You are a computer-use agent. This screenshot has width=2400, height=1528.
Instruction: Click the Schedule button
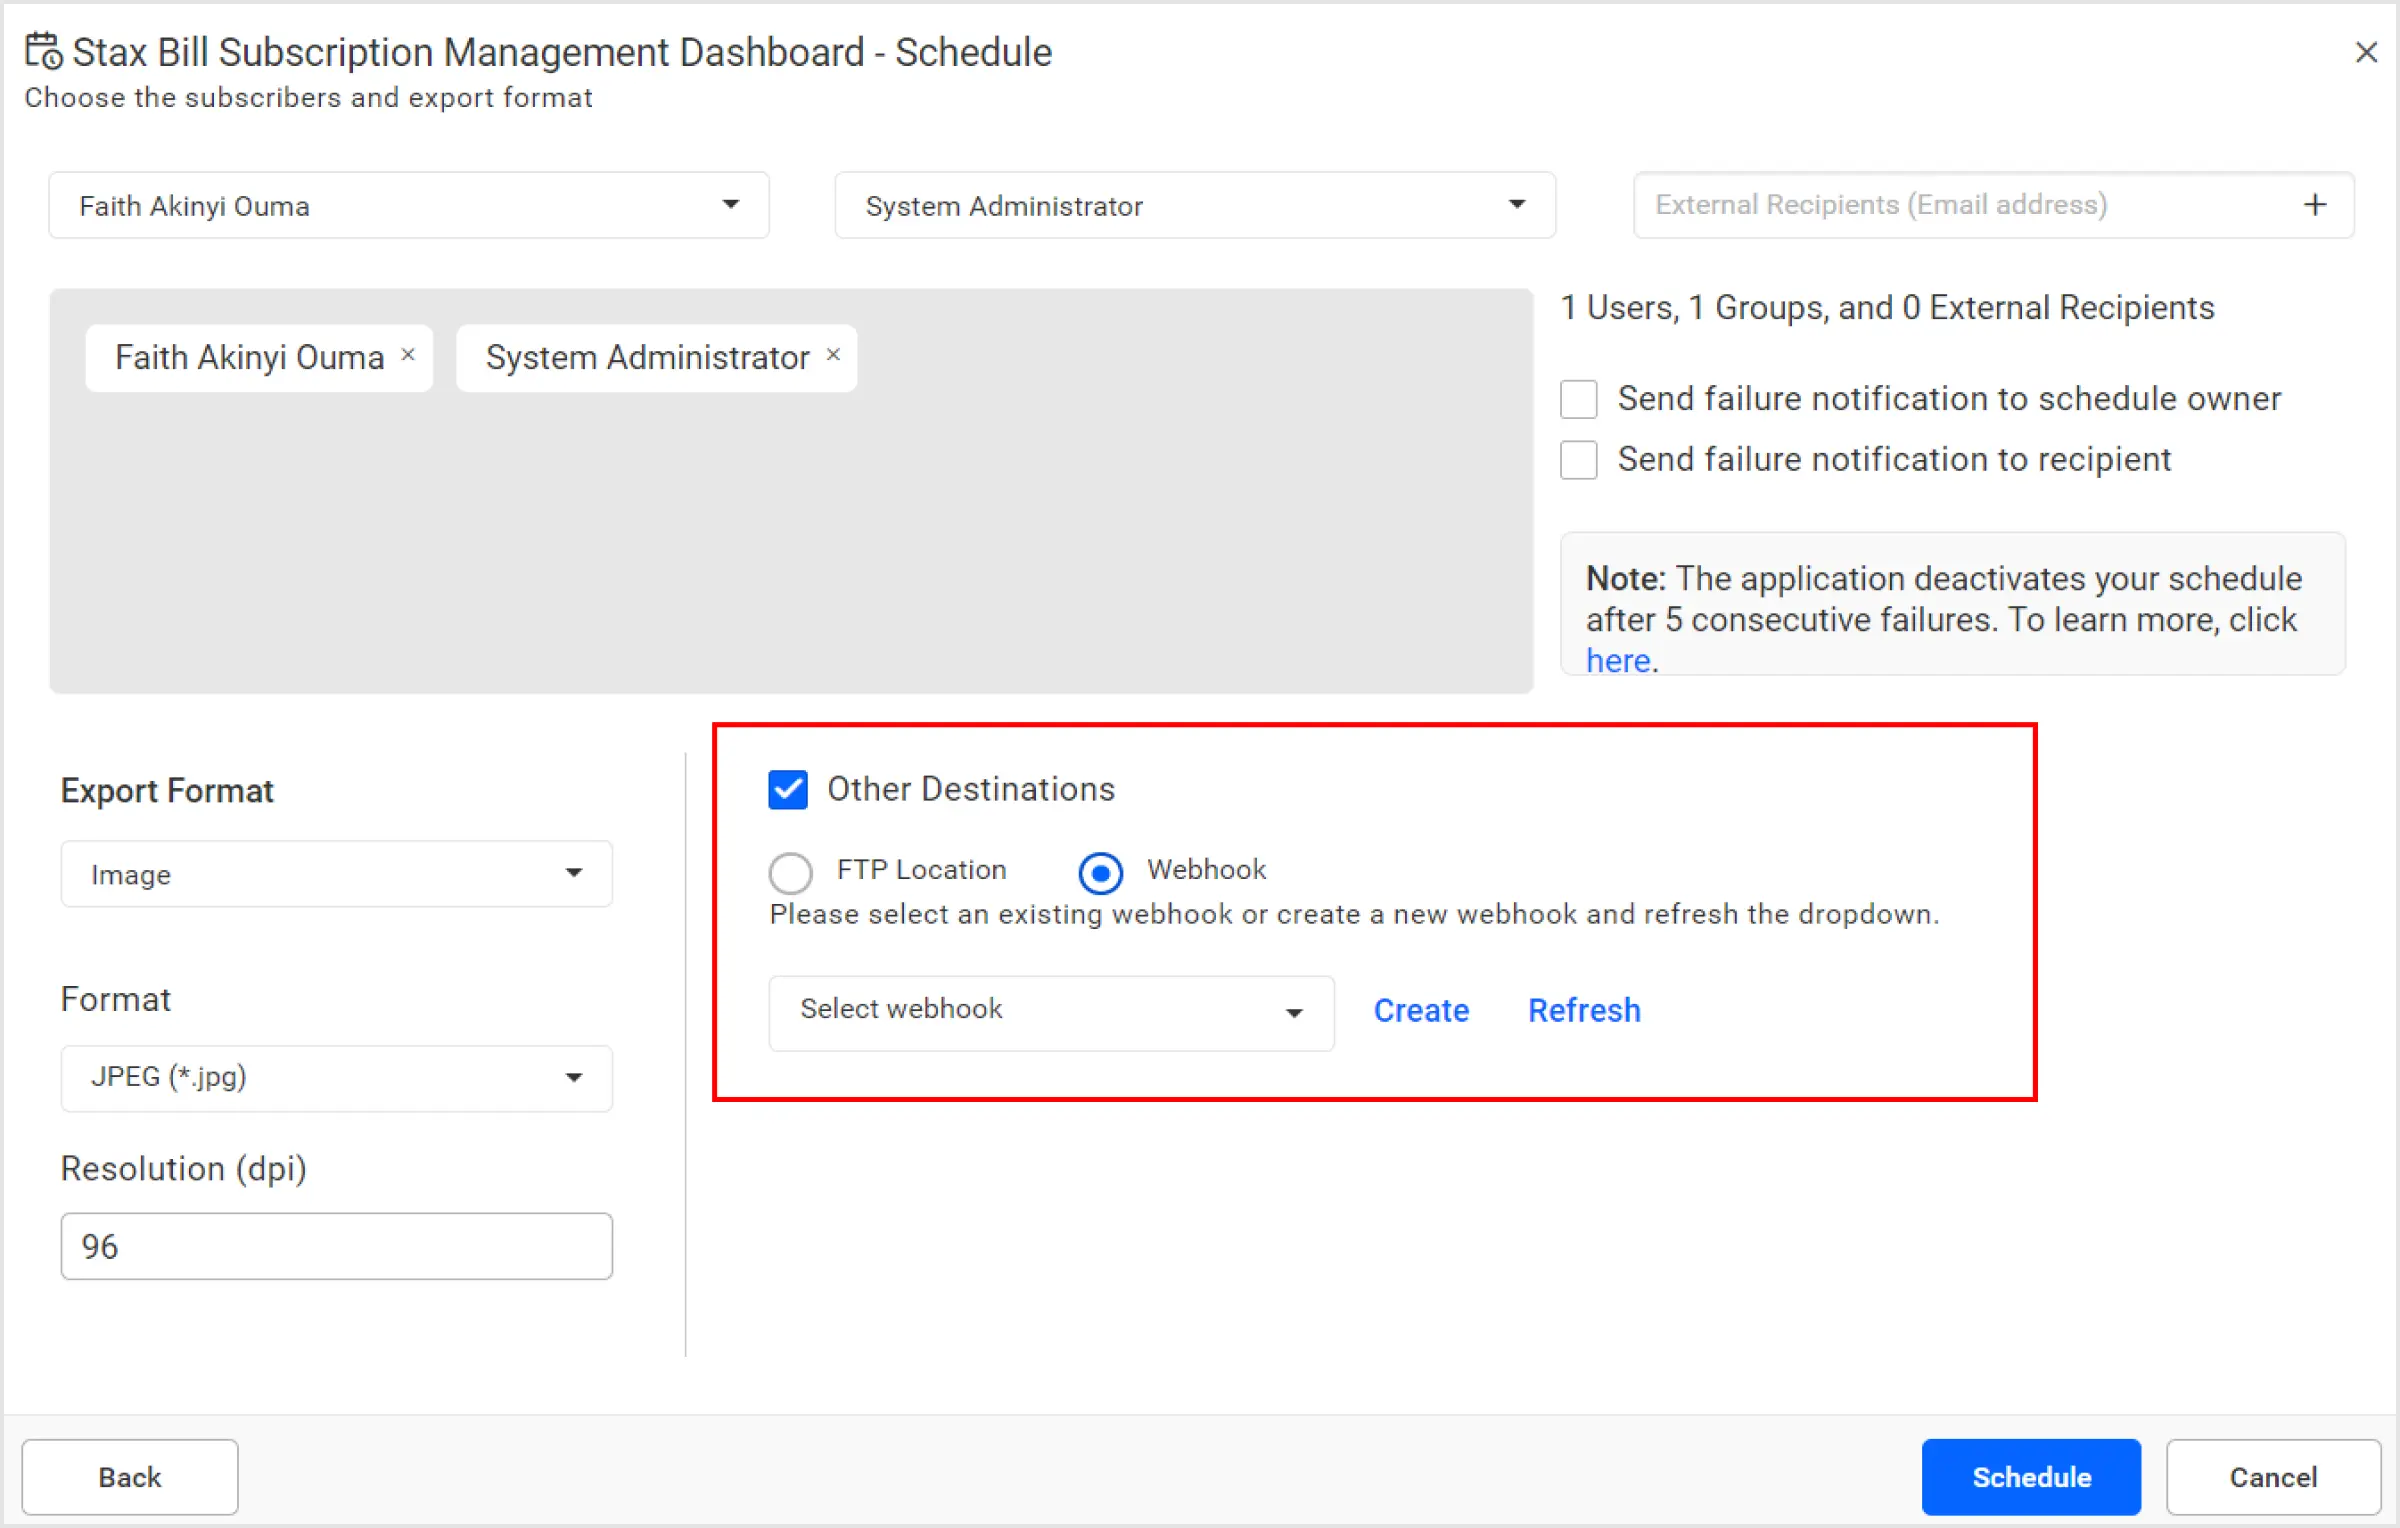click(2030, 1477)
